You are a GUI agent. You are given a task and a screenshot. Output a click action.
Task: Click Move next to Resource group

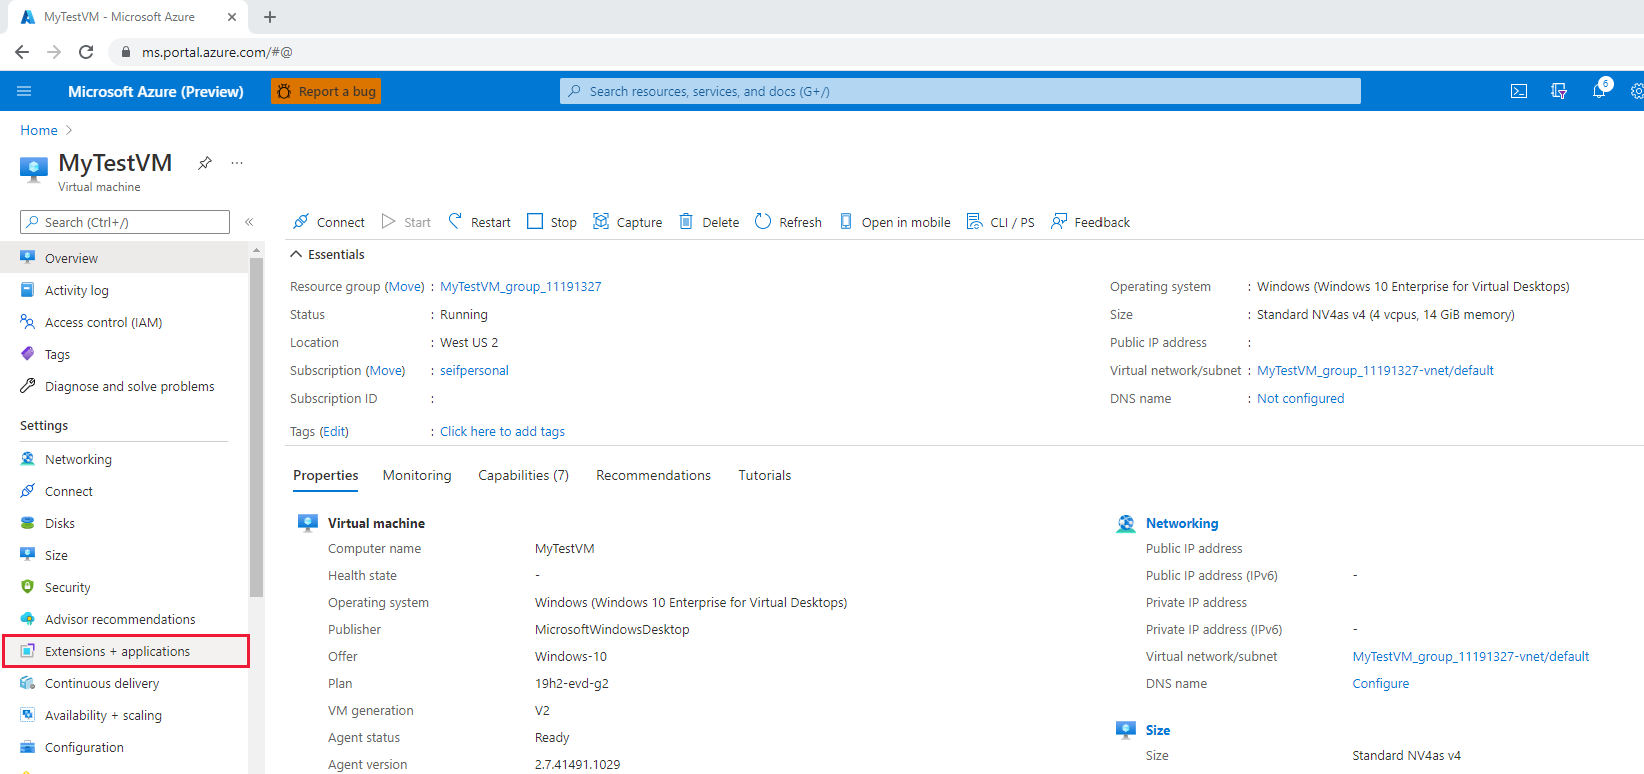[405, 286]
